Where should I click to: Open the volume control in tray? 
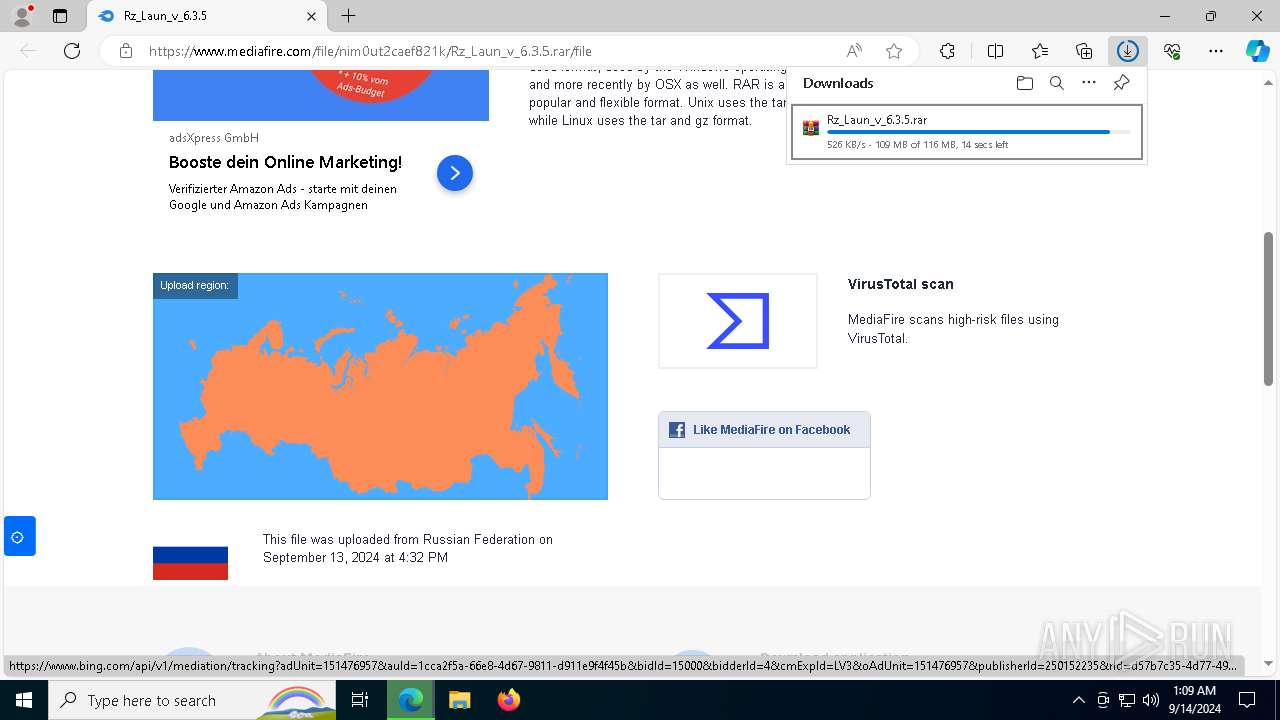click(x=1151, y=700)
